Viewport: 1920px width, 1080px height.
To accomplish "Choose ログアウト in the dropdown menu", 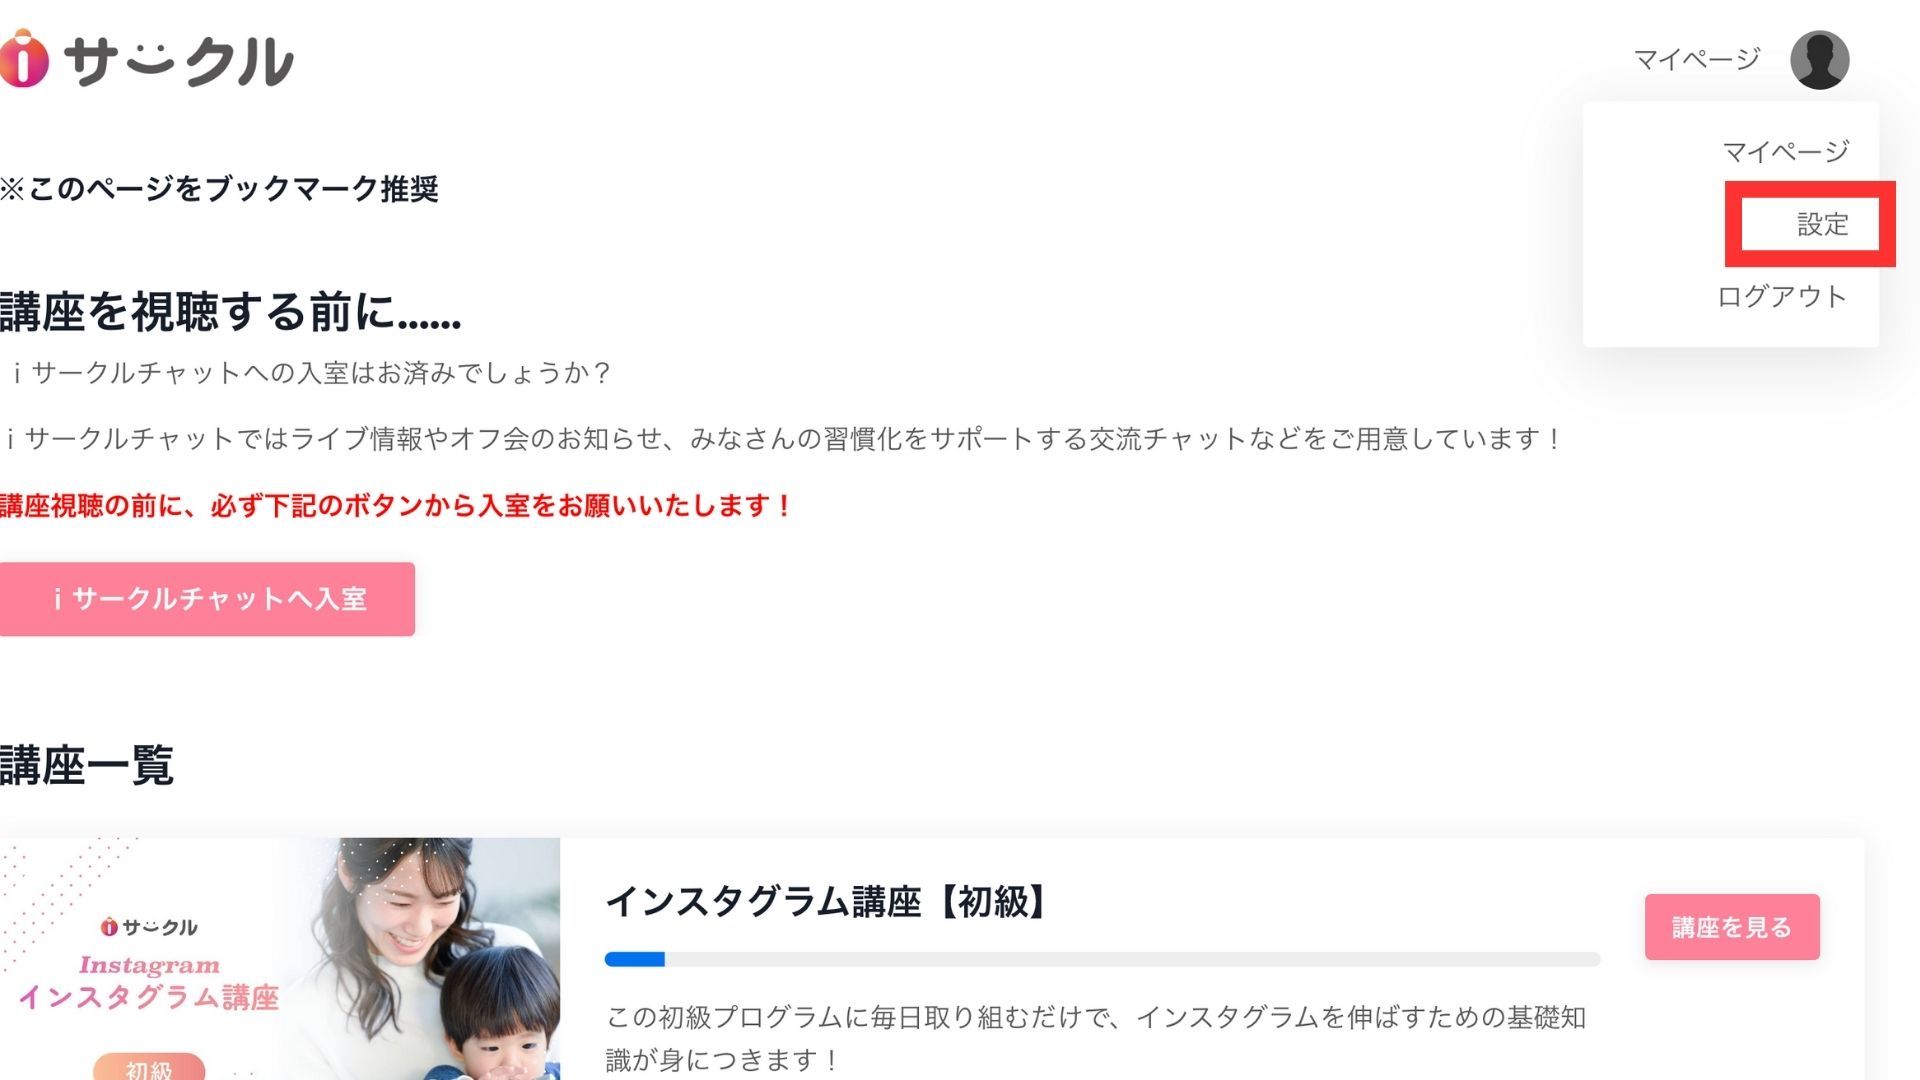I will (1782, 297).
